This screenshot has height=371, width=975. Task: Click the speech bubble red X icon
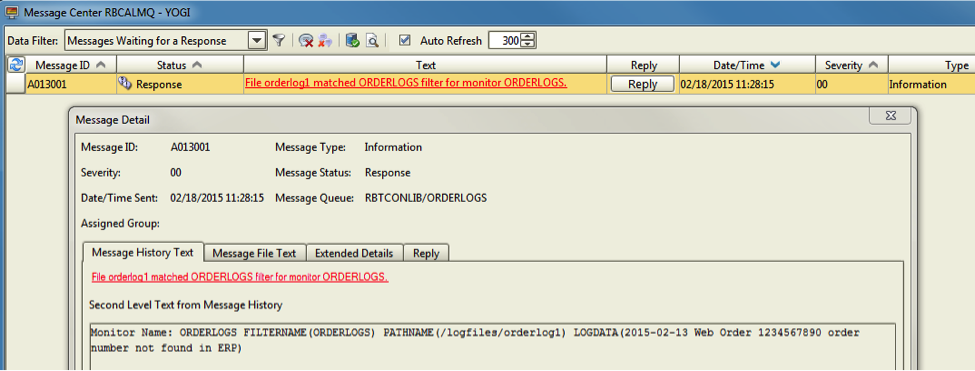point(305,41)
